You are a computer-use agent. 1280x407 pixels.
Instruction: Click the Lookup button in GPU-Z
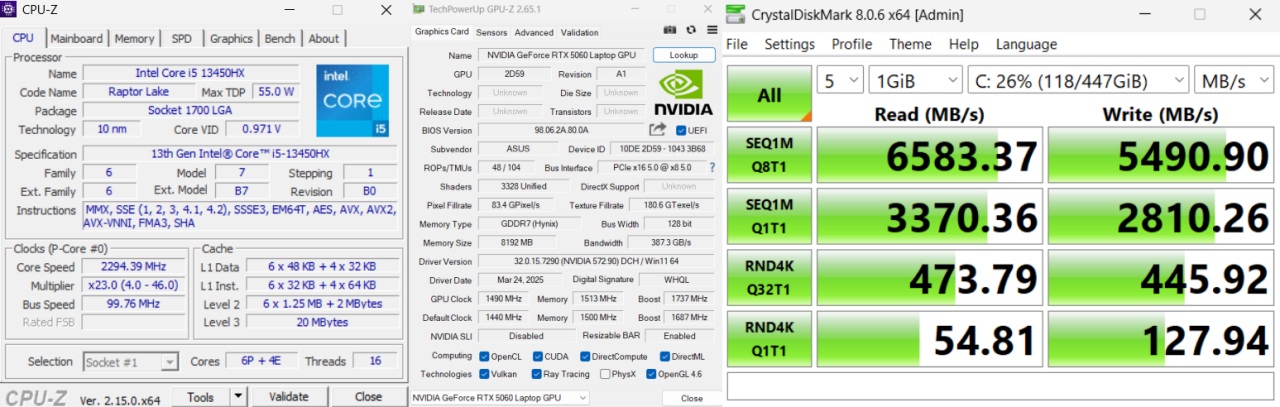[684, 55]
